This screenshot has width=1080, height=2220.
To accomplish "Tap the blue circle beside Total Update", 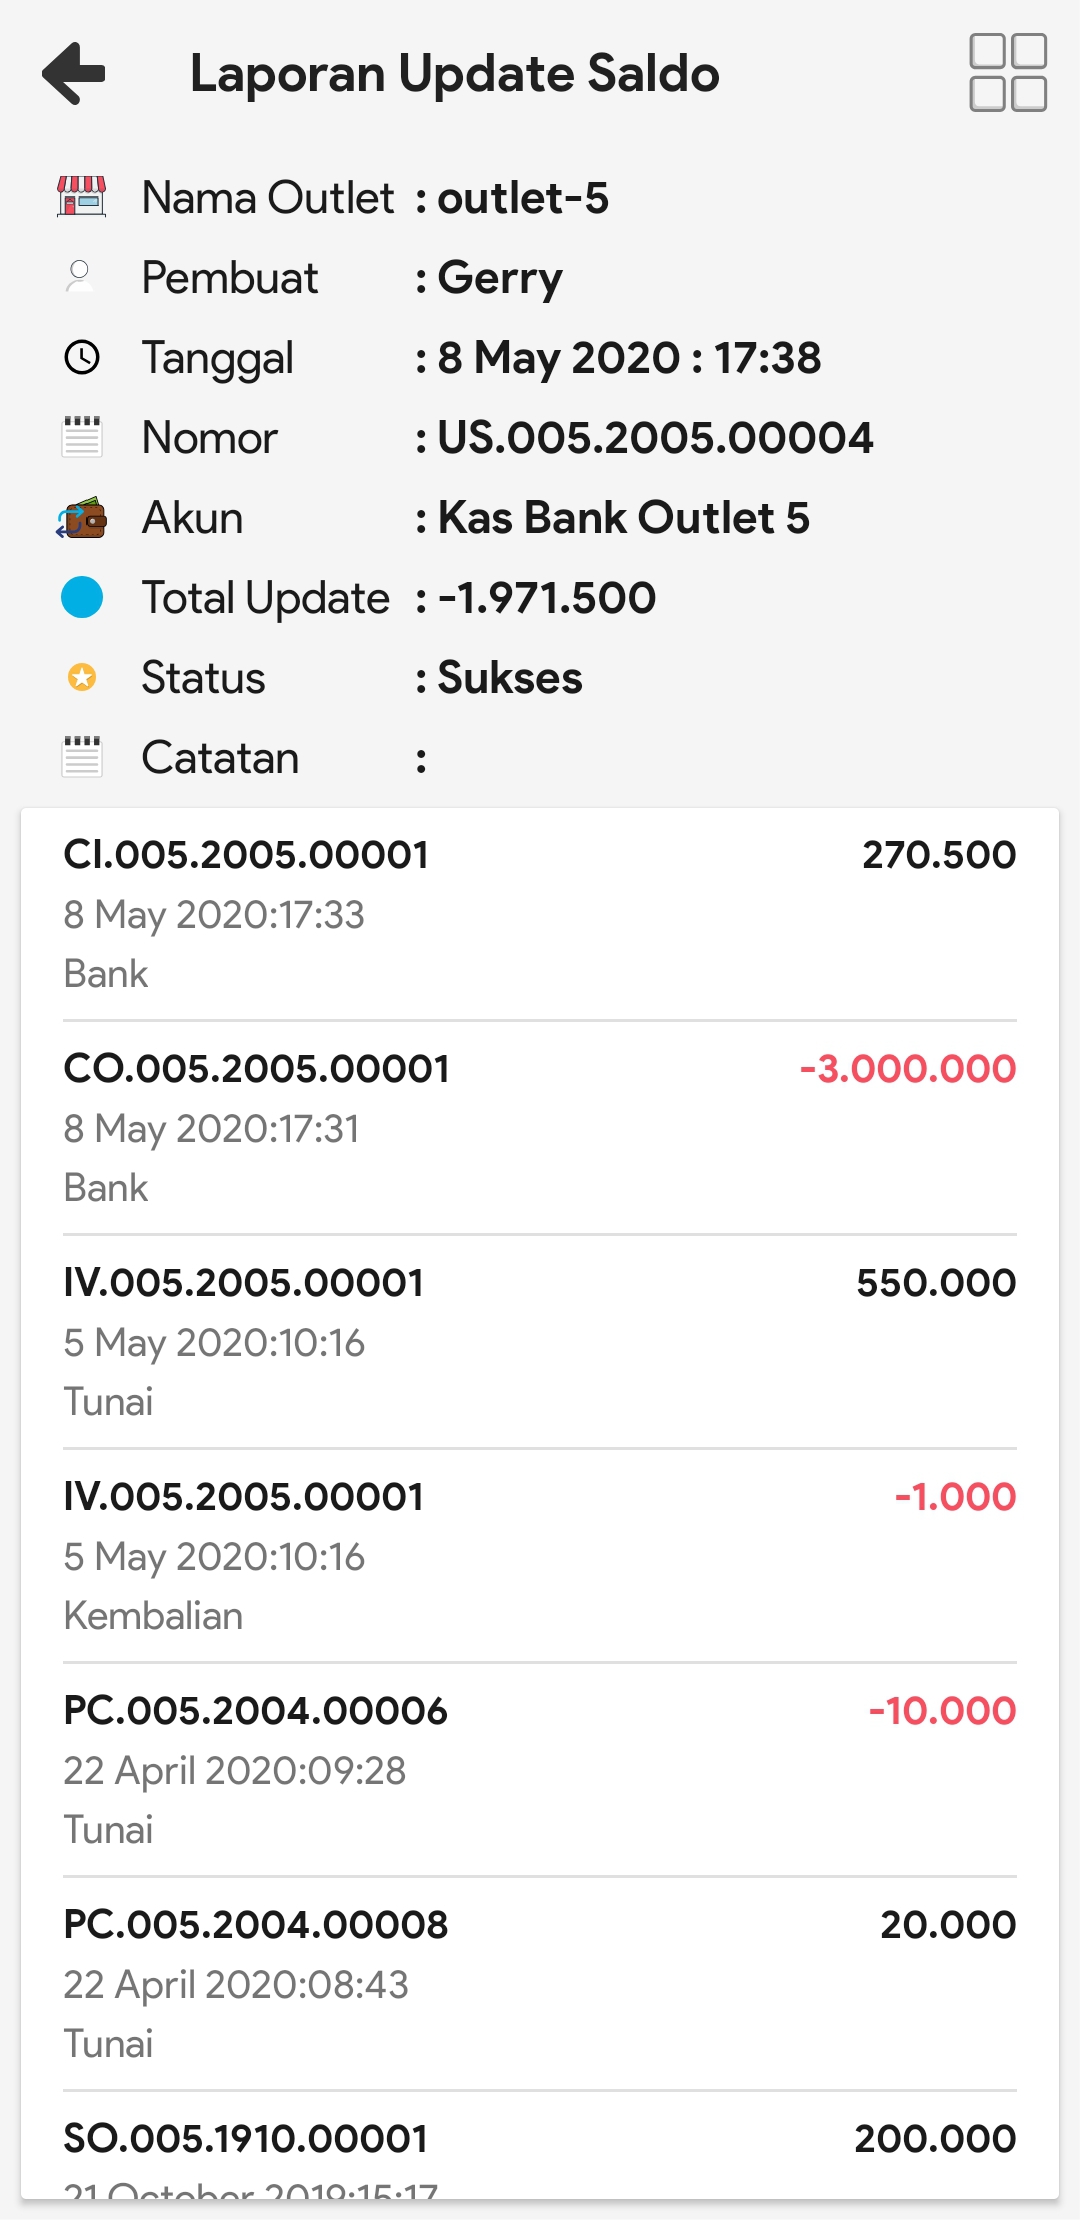I will pos(82,598).
